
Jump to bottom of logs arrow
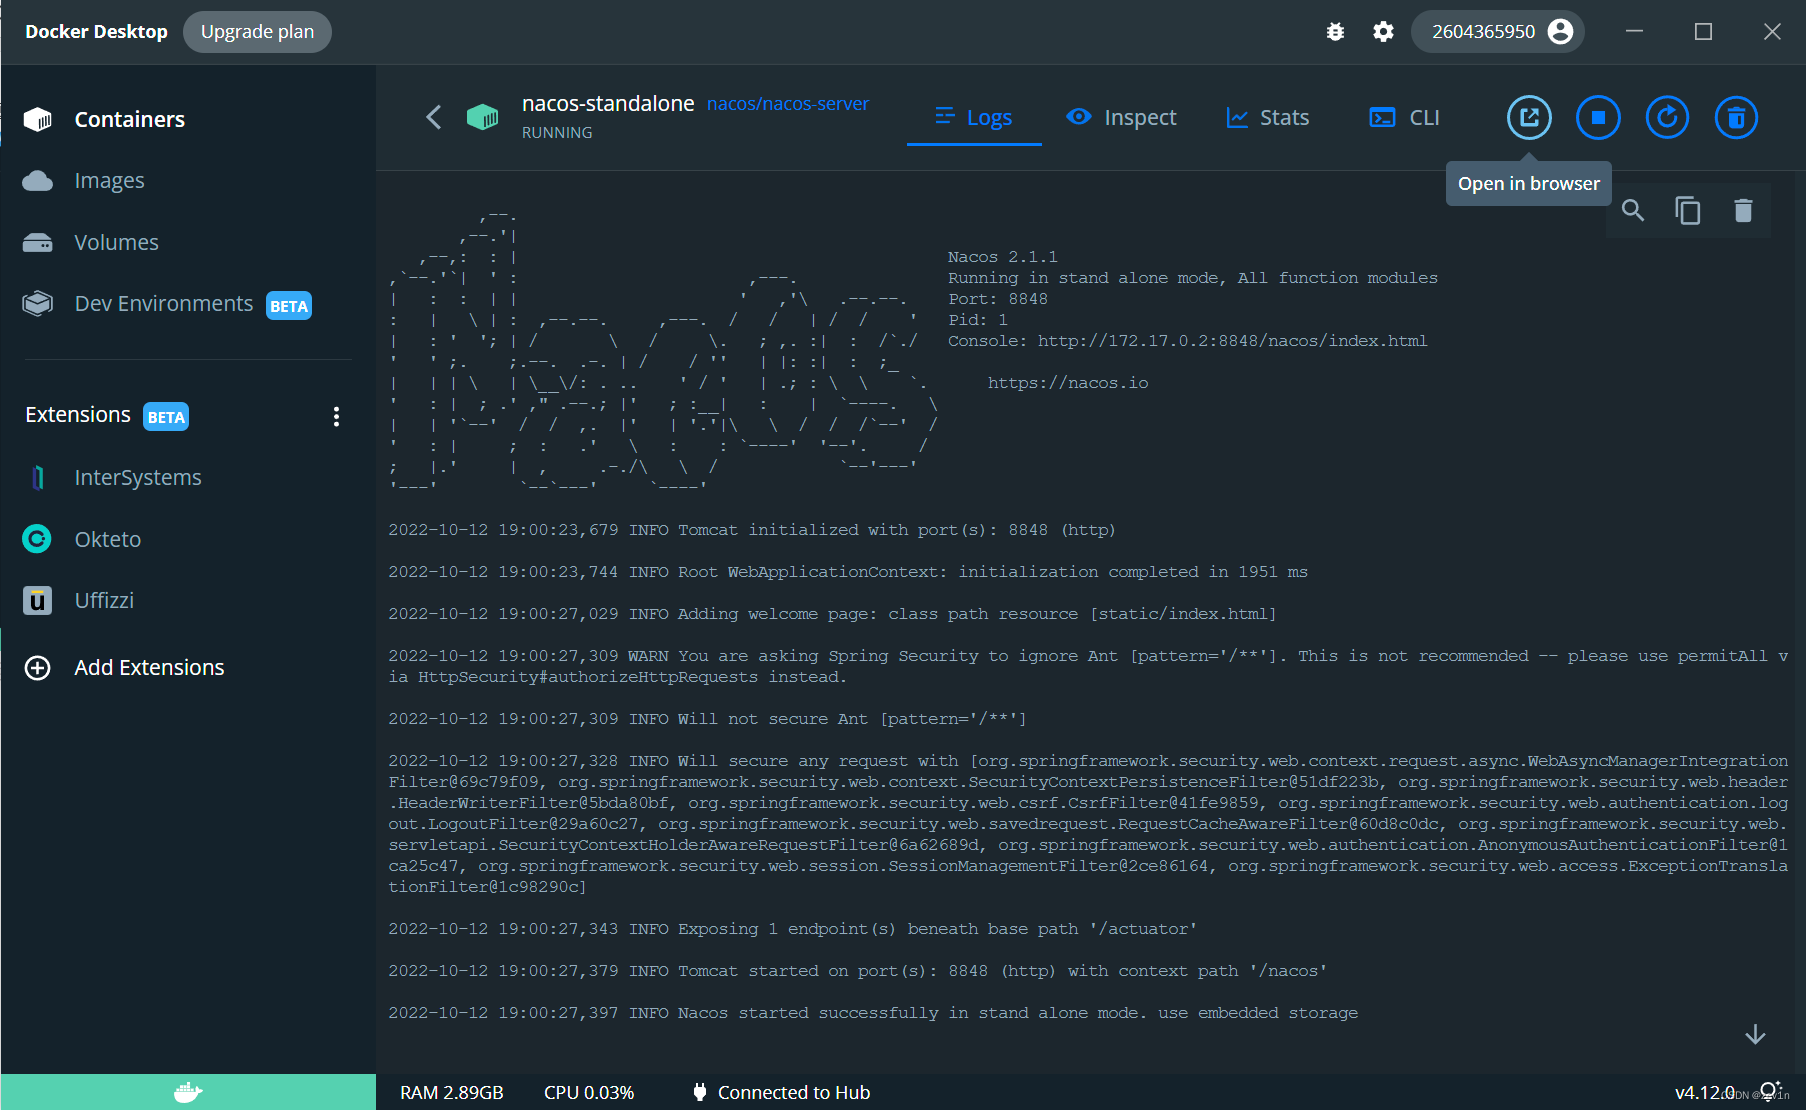tap(1755, 1035)
